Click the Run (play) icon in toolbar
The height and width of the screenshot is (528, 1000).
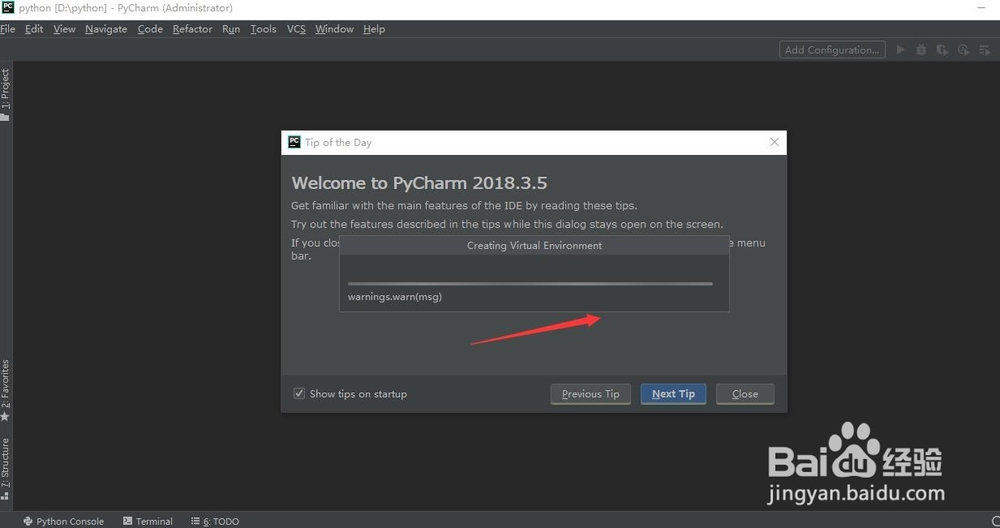coord(901,50)
